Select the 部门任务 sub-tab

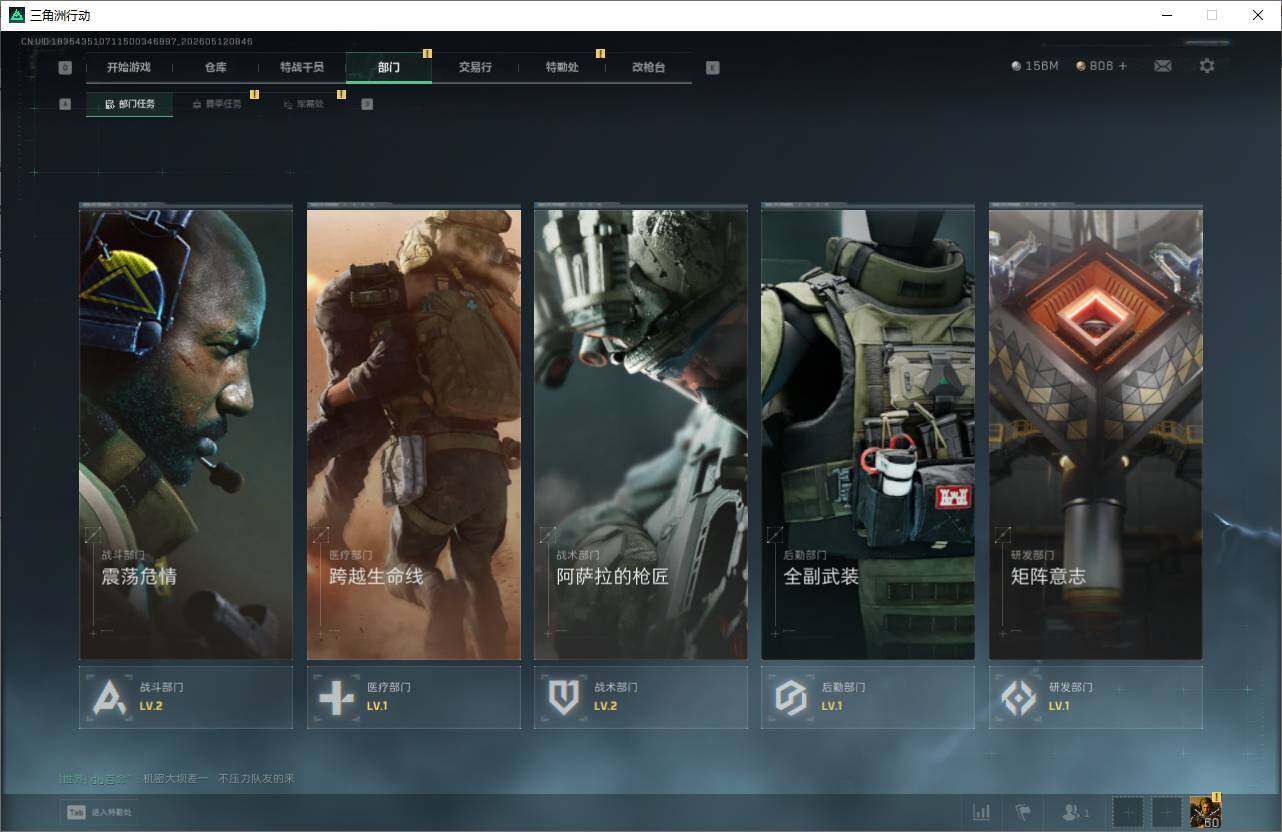pyautogui.click(x=129, y=104)
